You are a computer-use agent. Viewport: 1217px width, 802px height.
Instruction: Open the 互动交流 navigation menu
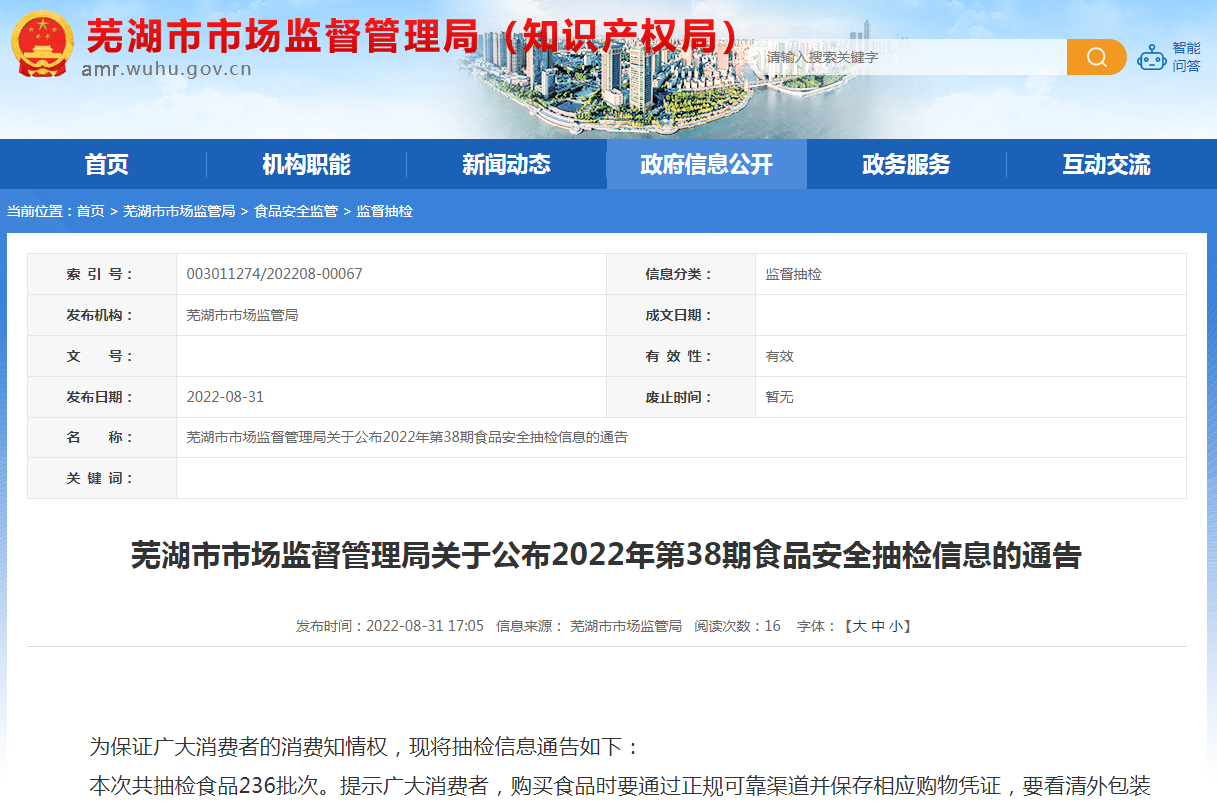click(x=1106, y=165)
